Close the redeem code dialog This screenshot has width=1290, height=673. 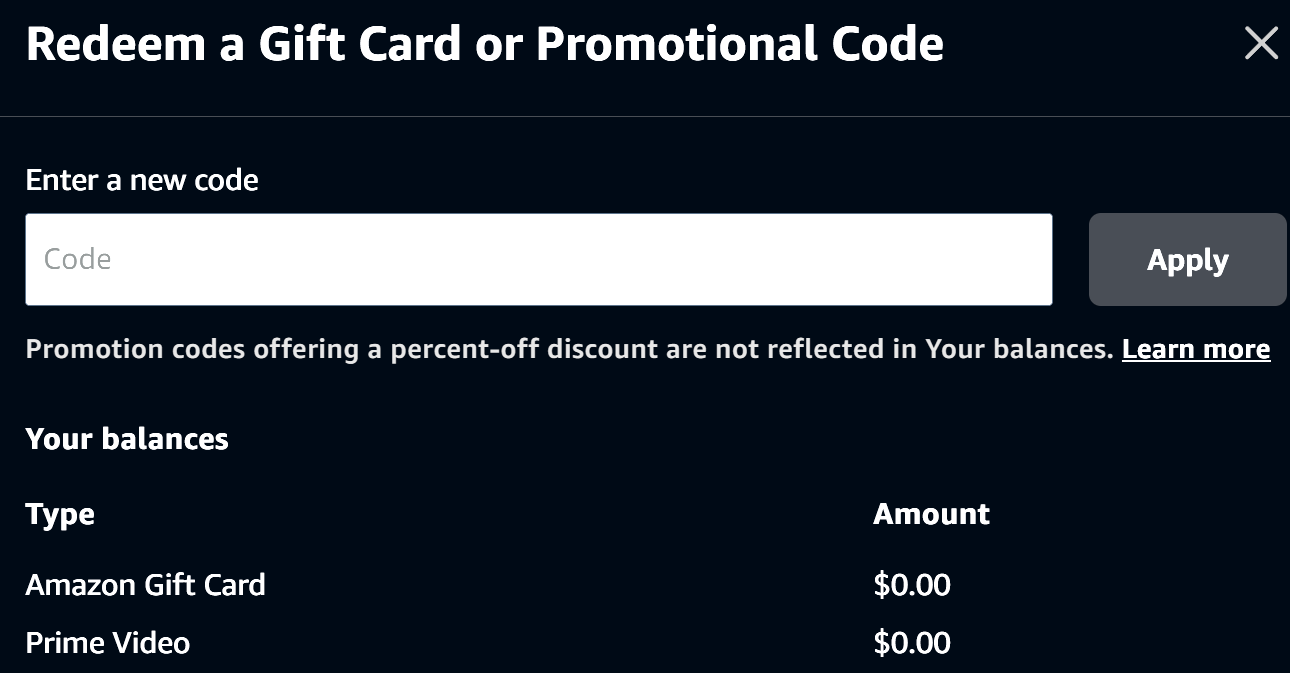click(x=1260, y=44)
